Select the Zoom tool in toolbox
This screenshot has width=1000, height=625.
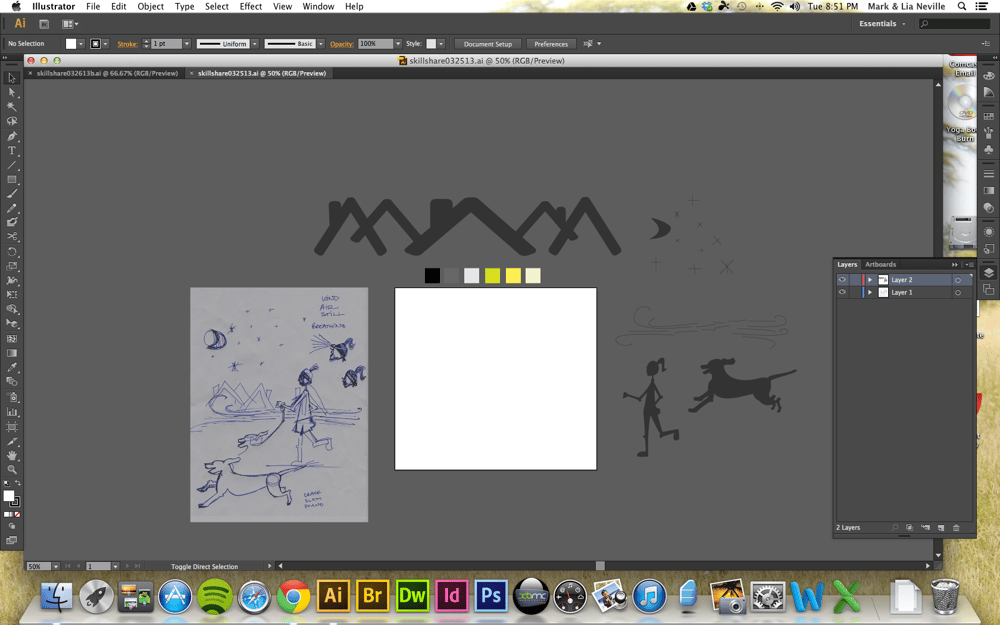[11, 470]
